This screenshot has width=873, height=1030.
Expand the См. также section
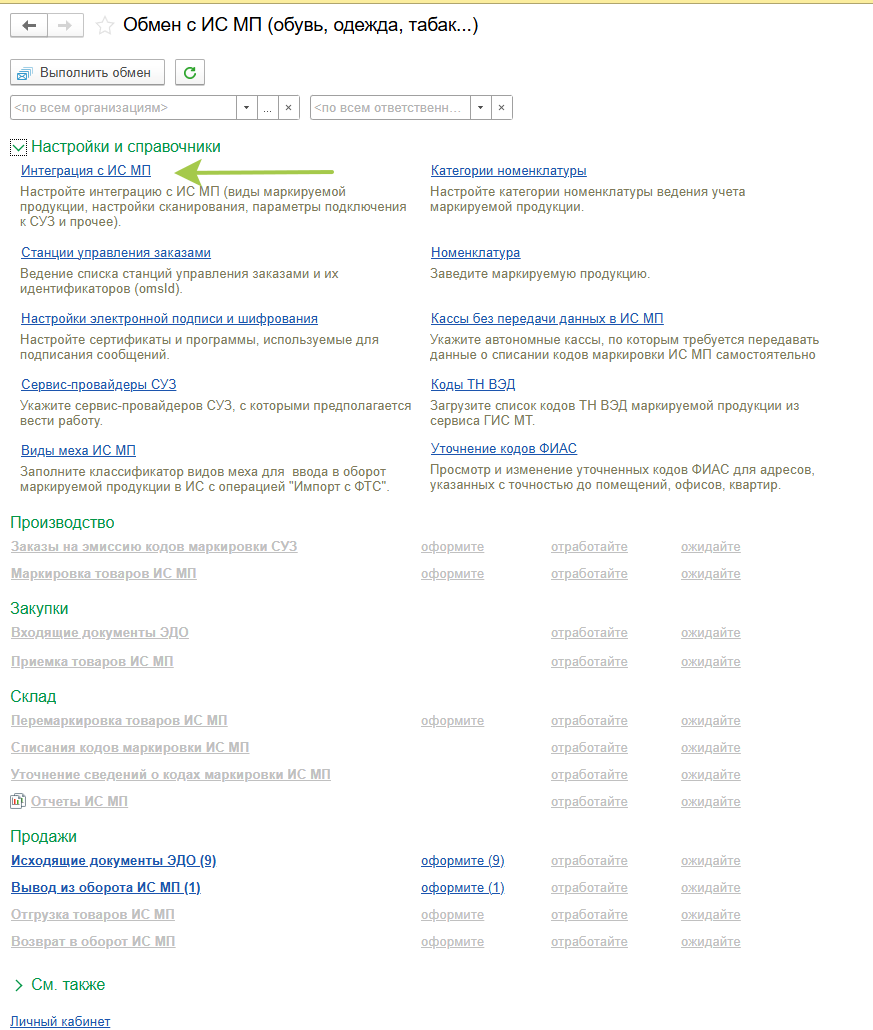point(18,985)
